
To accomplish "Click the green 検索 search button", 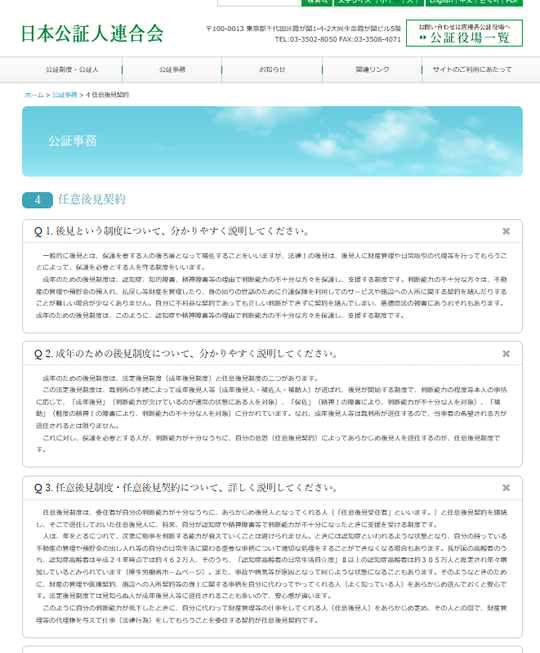I will (x=317, y=2).
